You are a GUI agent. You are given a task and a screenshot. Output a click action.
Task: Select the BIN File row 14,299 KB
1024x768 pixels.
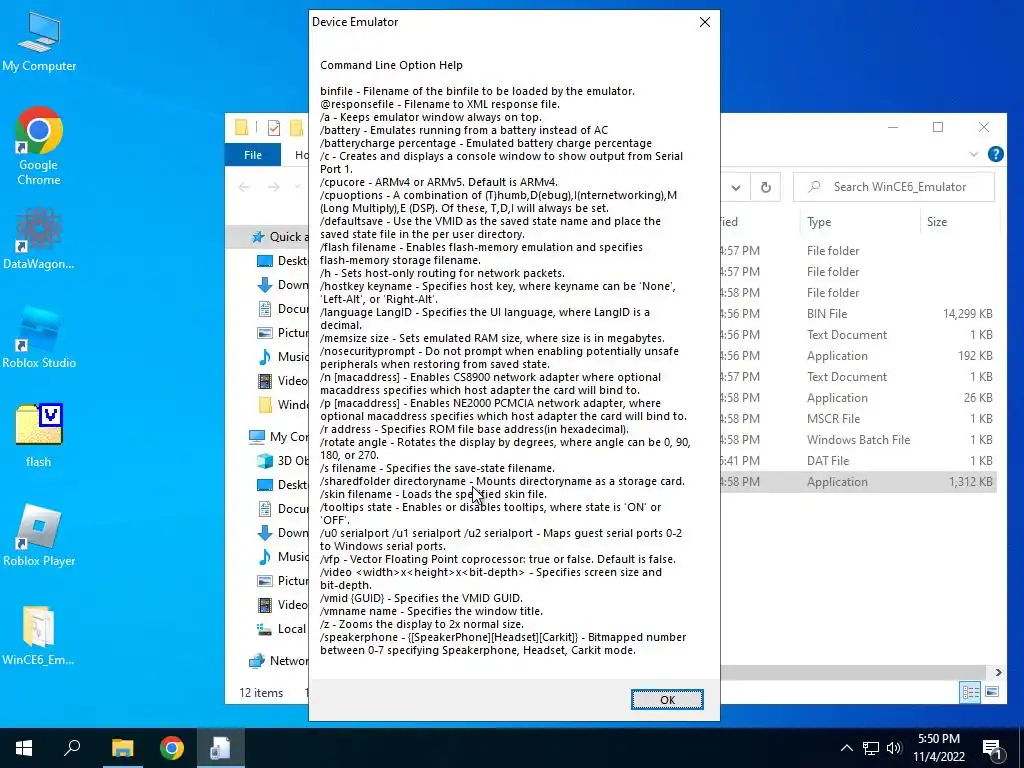(858, 313)
